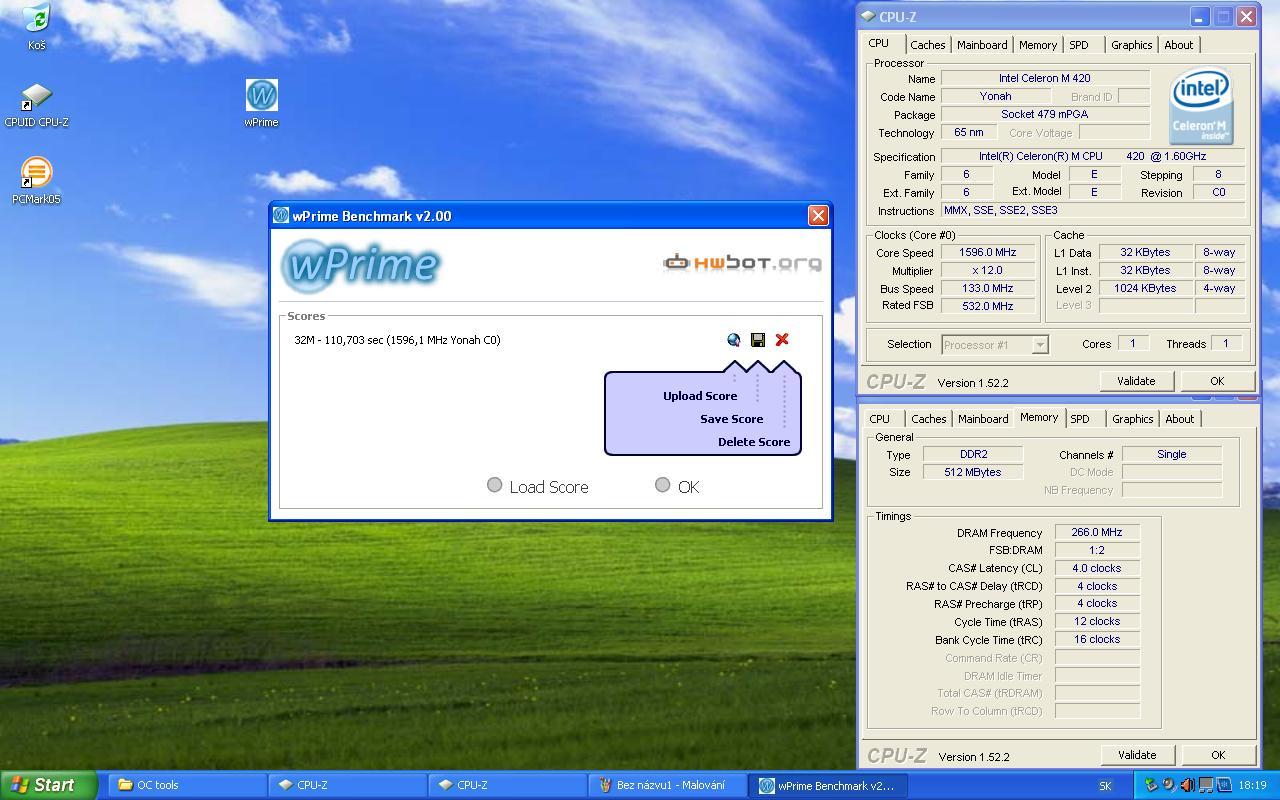The width and height of the screenshot is (1280, 800).
Task: Open Caches tab in lower CPU-Z window
Action: 928,419
